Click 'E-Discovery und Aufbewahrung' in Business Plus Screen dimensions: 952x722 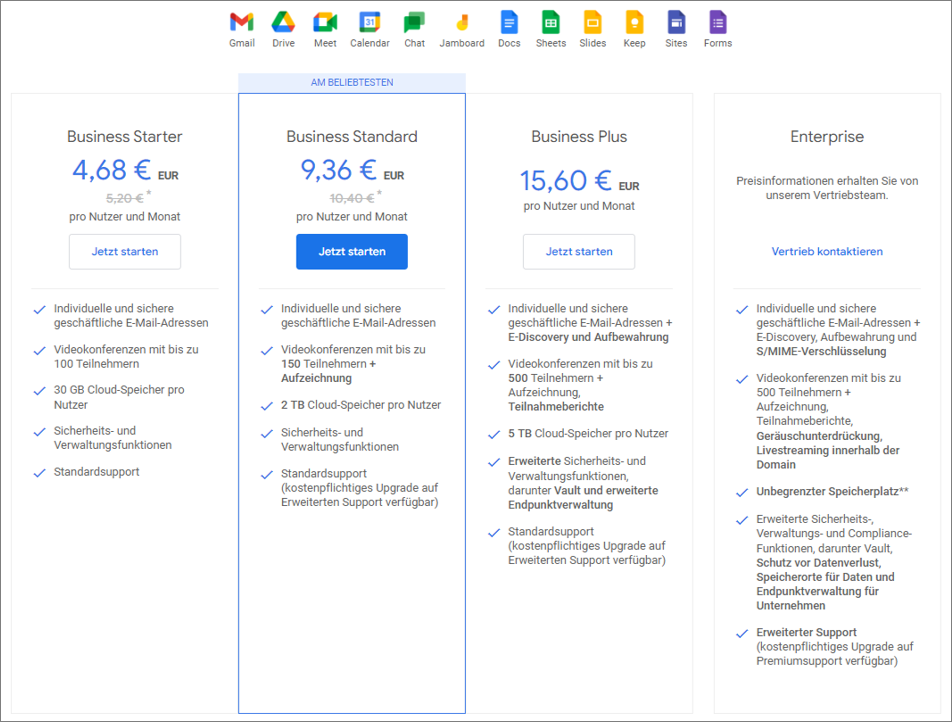[x=588, y=337]
